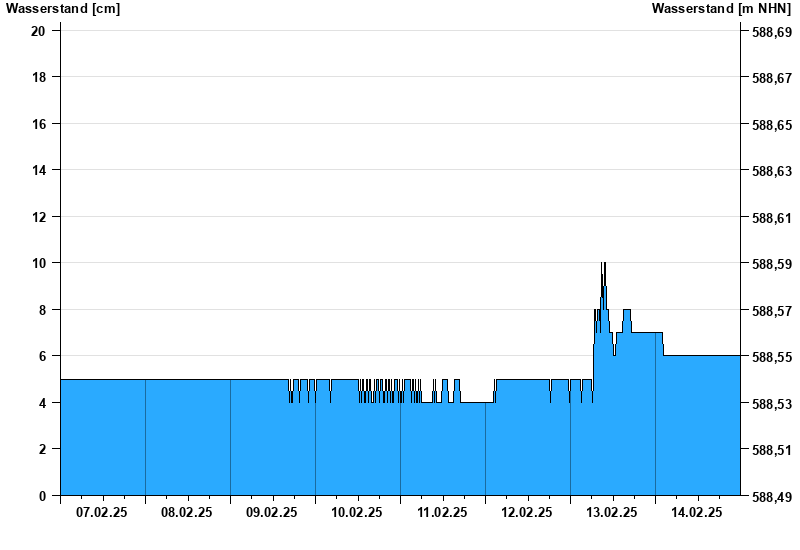Click the 588,59 value on the right axis
The image size is (800, 550).
(771, 264)
